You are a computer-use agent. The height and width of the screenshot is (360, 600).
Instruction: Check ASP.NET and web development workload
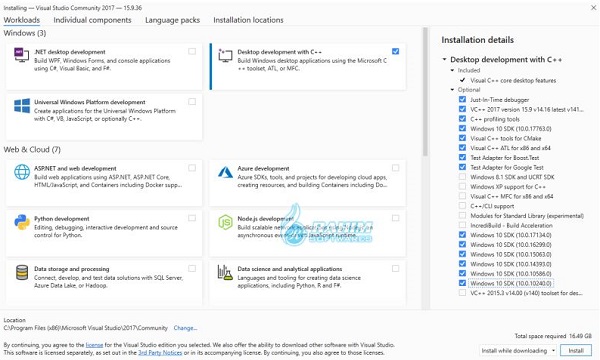click(x=192, y=168)
